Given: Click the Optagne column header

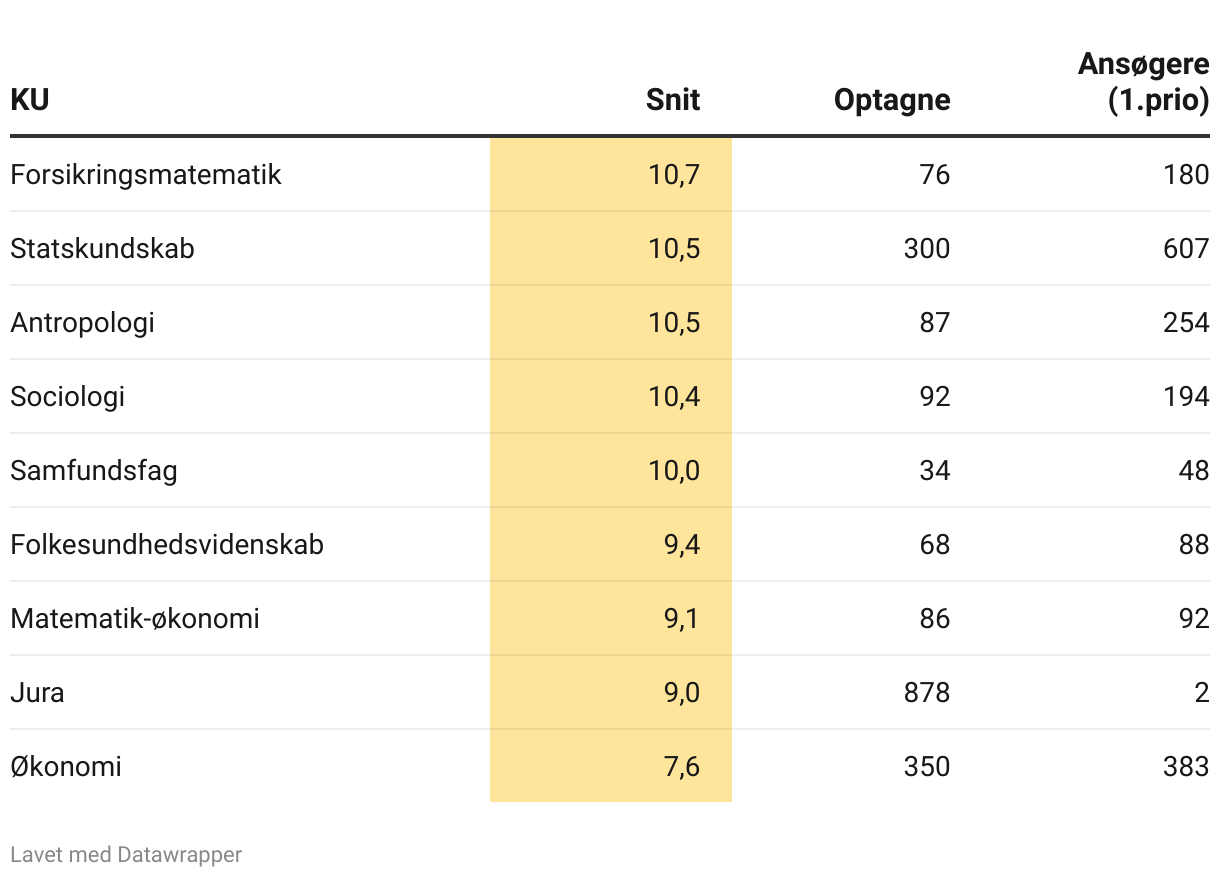Looking at the screenshot, I should tap(892, 100).
